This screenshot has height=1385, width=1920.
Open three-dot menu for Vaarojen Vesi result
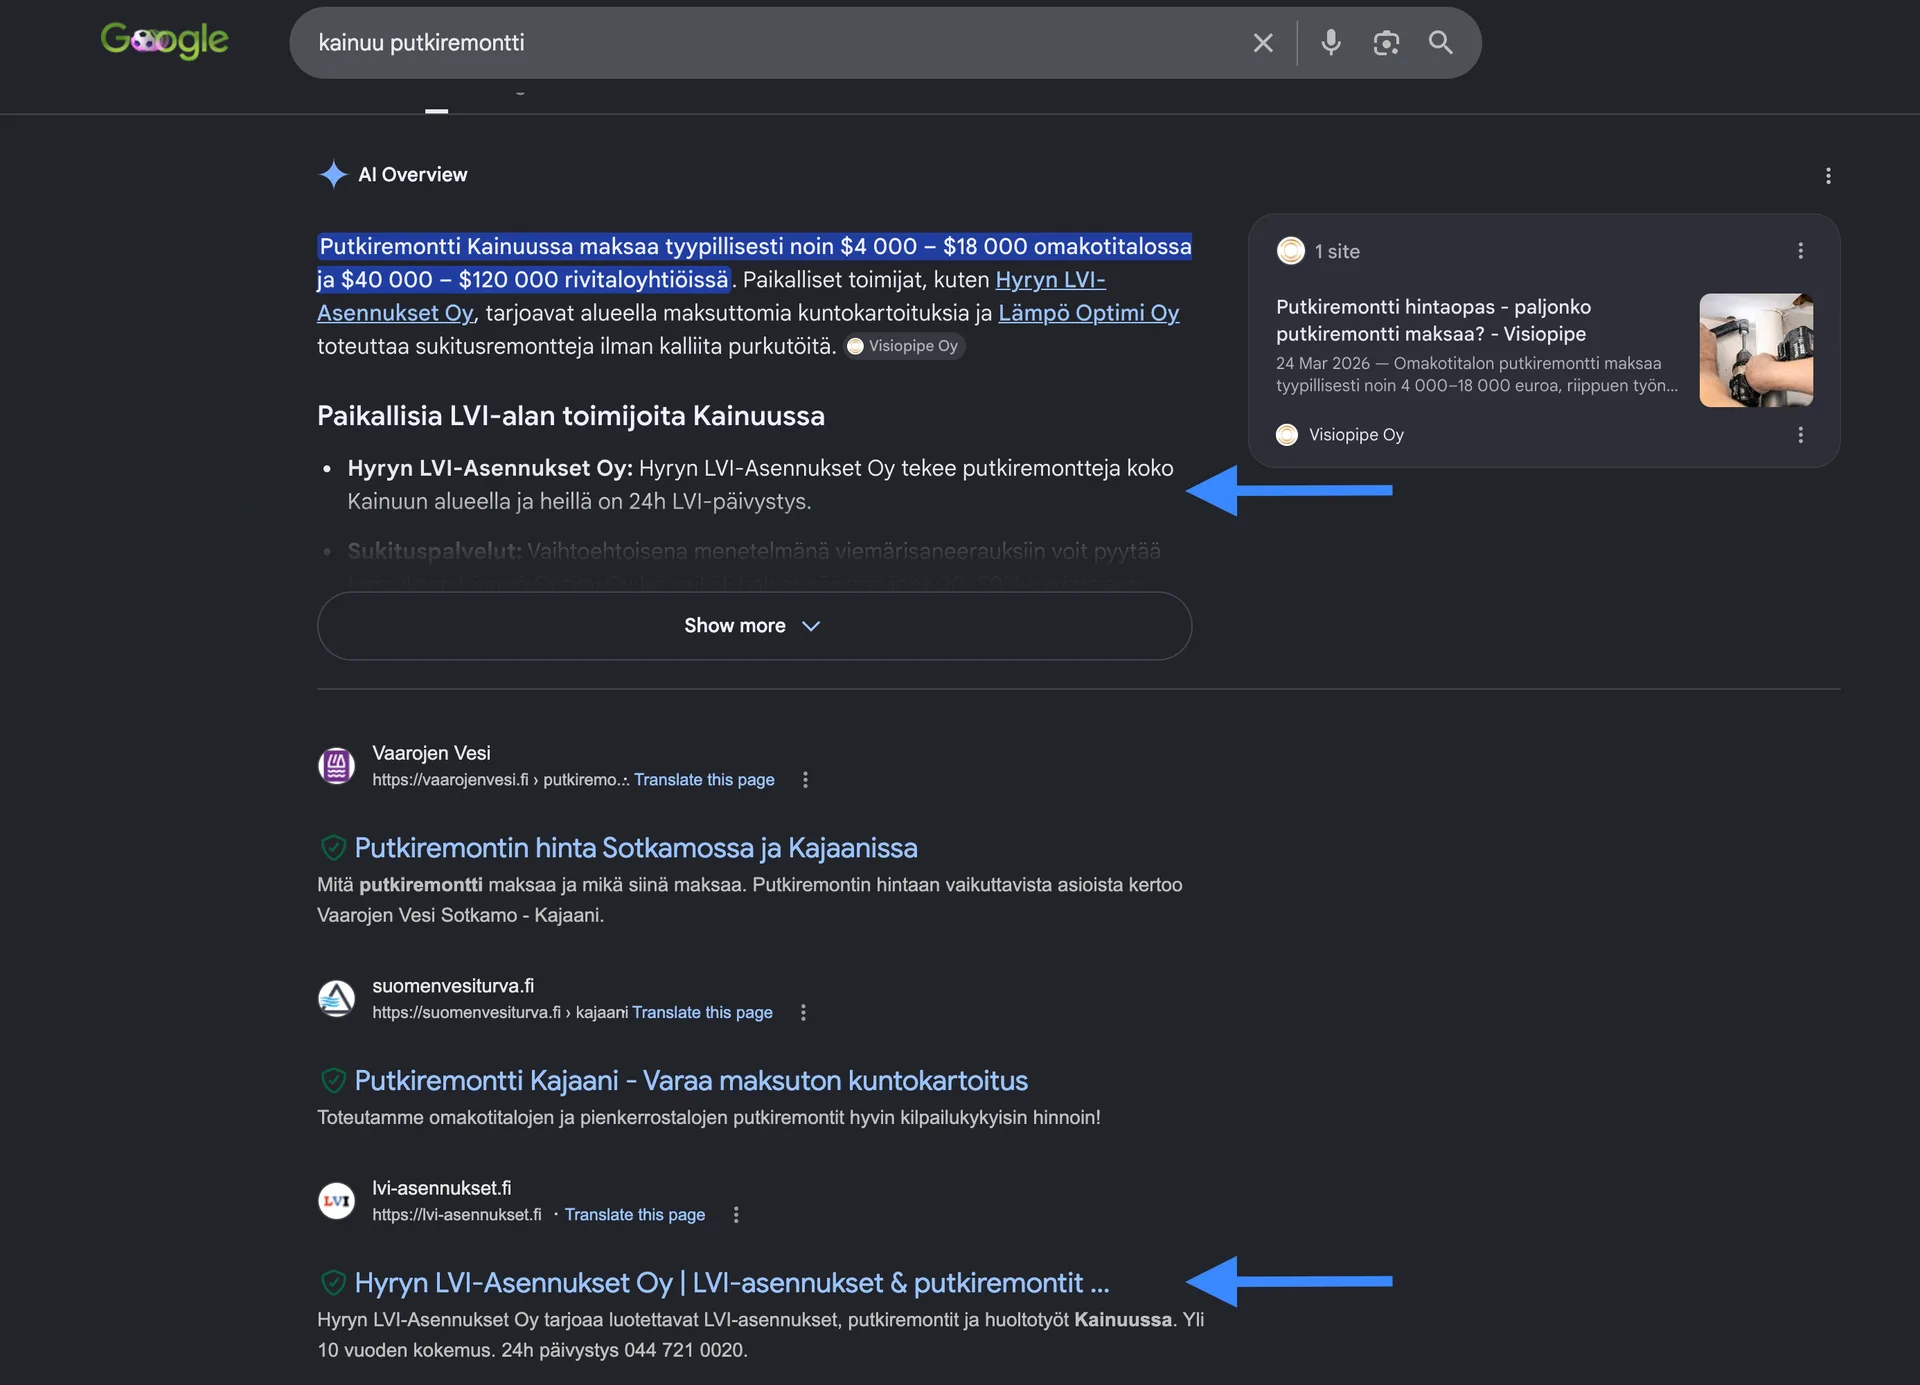tap(805, 780)
